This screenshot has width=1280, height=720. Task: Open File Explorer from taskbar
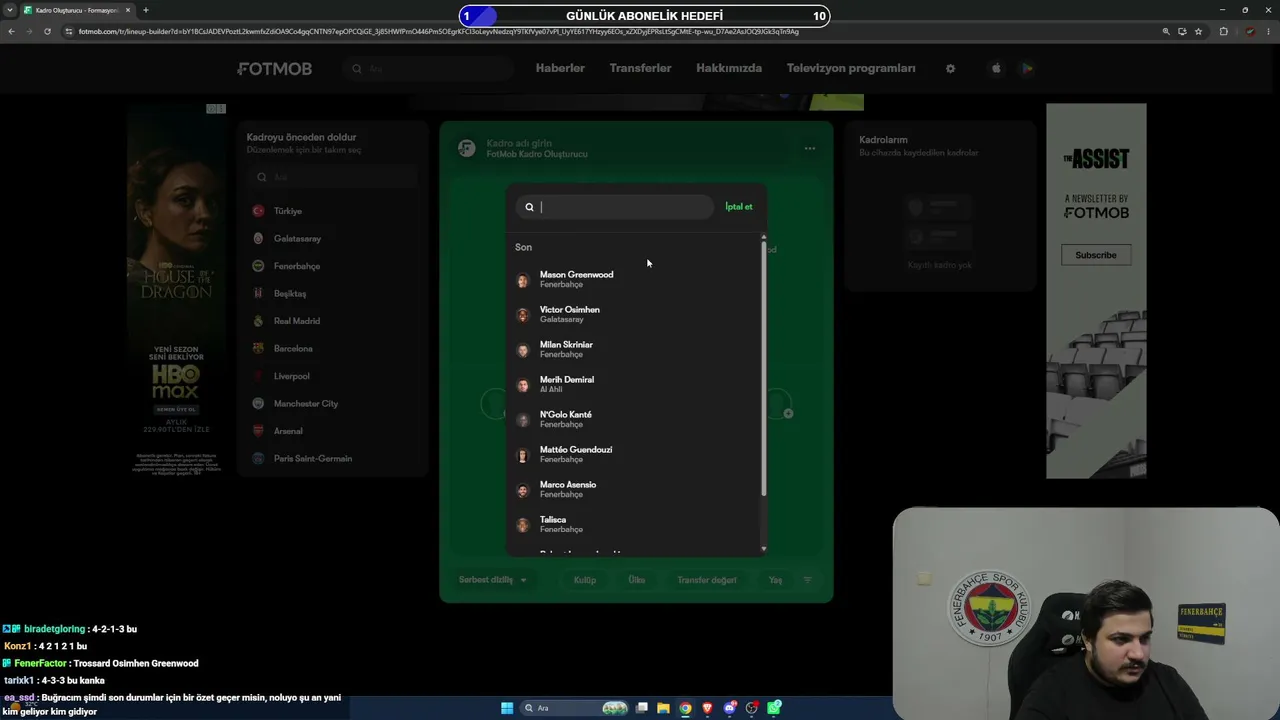[x=663, y=708]
